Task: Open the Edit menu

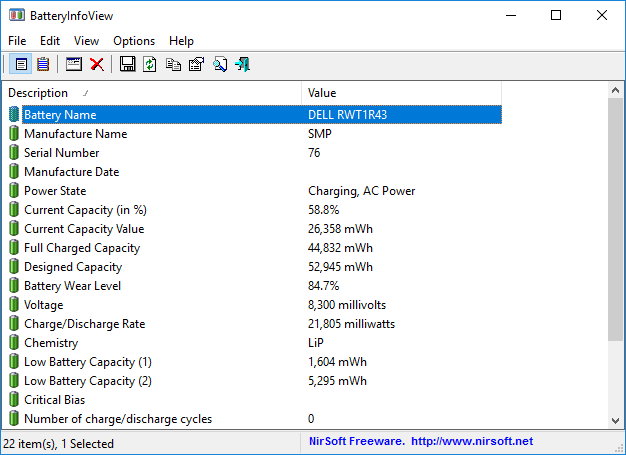Action: [x=50, y=41]
